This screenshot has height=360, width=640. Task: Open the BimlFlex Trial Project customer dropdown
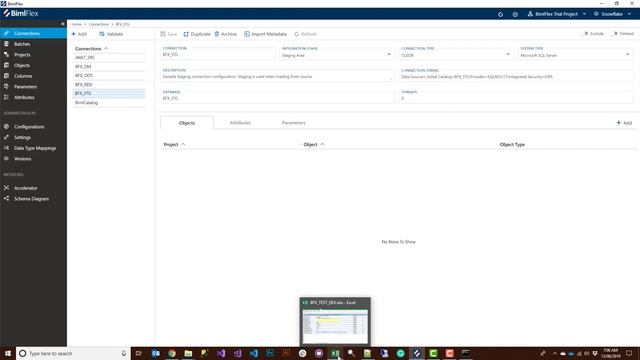click(557, 14)
